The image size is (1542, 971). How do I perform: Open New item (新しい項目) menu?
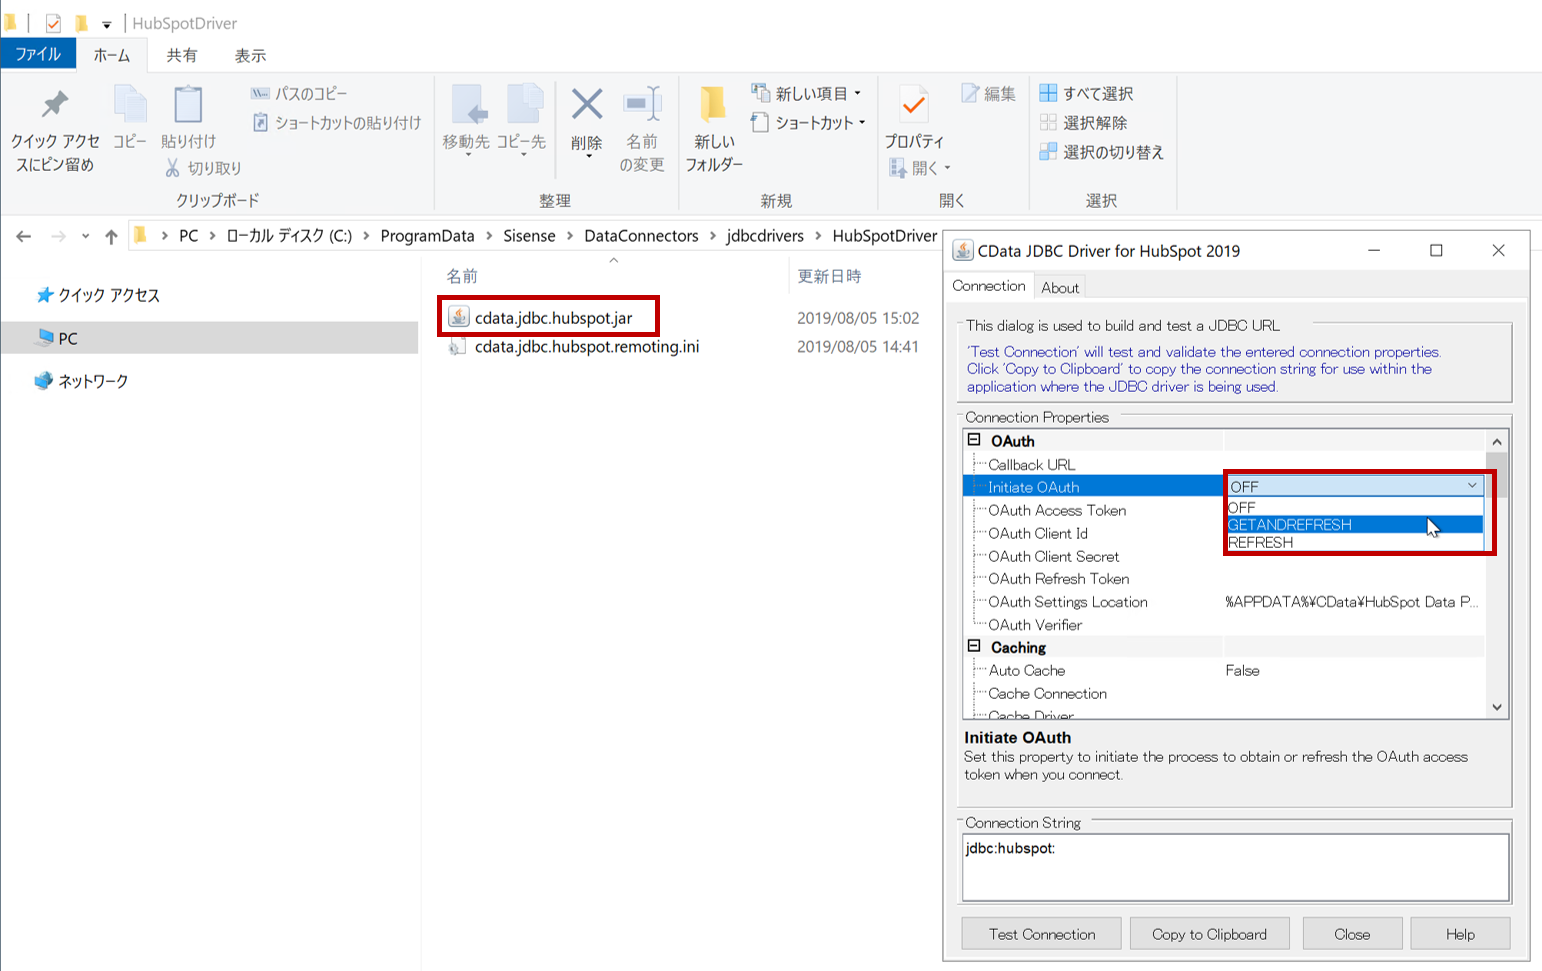807,93
